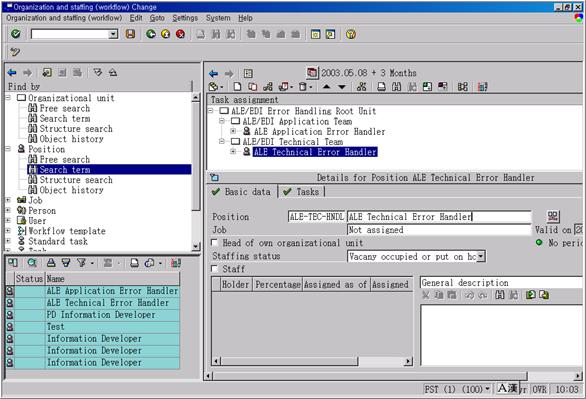Expand the Job tree node

[x=8, y=200]
